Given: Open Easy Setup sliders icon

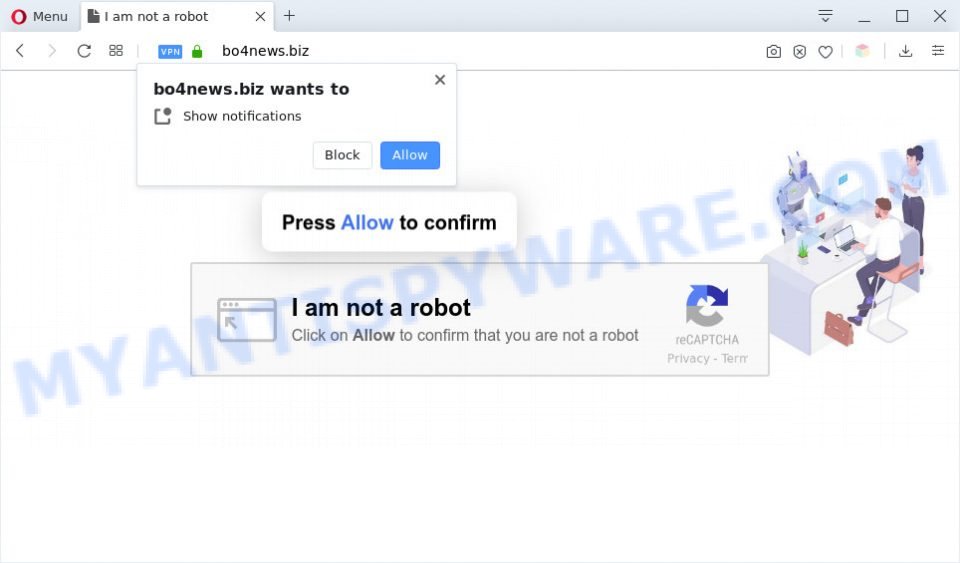Looking at the screenshot, I should [x=937, y=51].
